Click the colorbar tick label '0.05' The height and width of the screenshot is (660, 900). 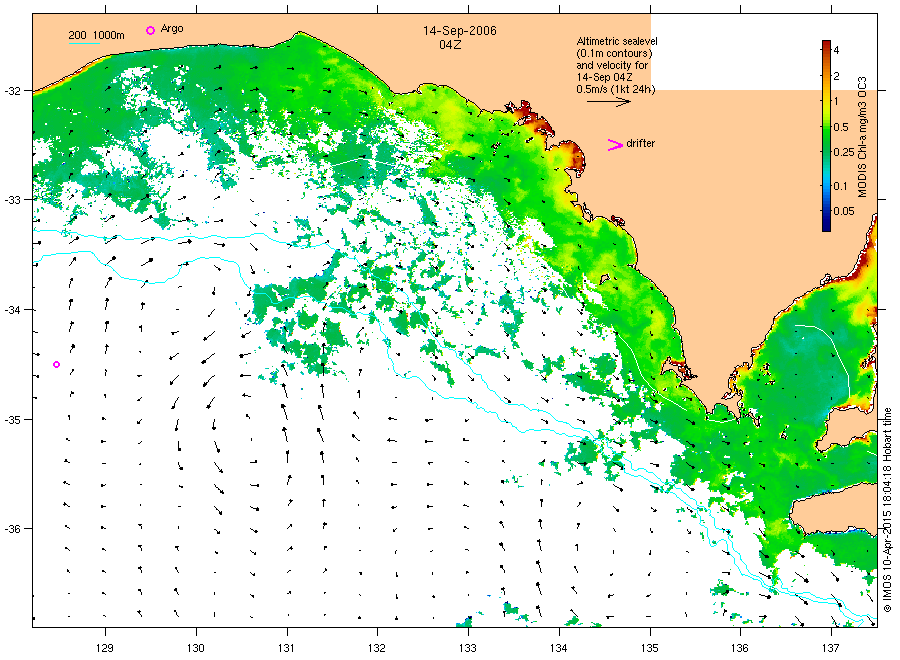(x=844, y=211)
